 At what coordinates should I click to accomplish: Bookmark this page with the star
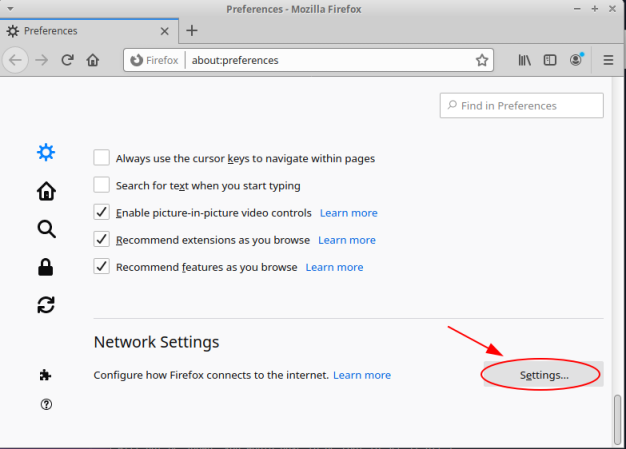[482, 60]
